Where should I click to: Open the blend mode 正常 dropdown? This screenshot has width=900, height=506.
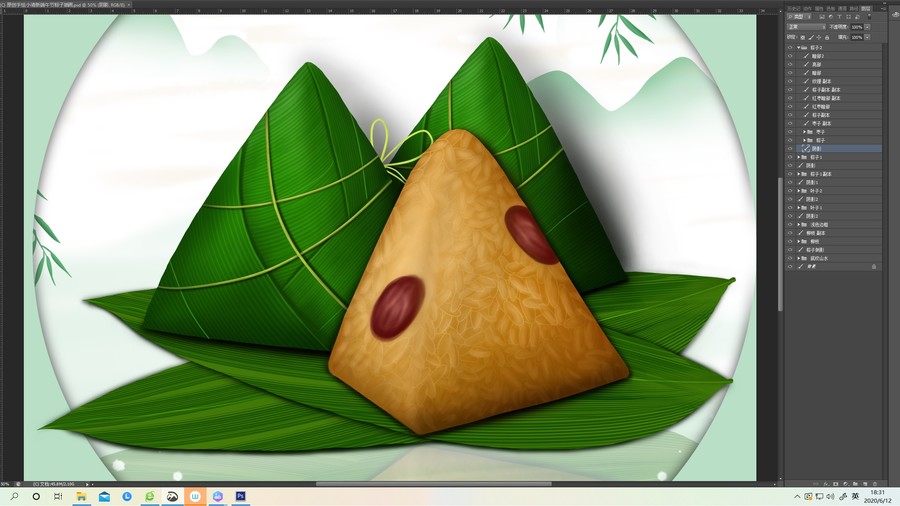click(x=806, y=27)
